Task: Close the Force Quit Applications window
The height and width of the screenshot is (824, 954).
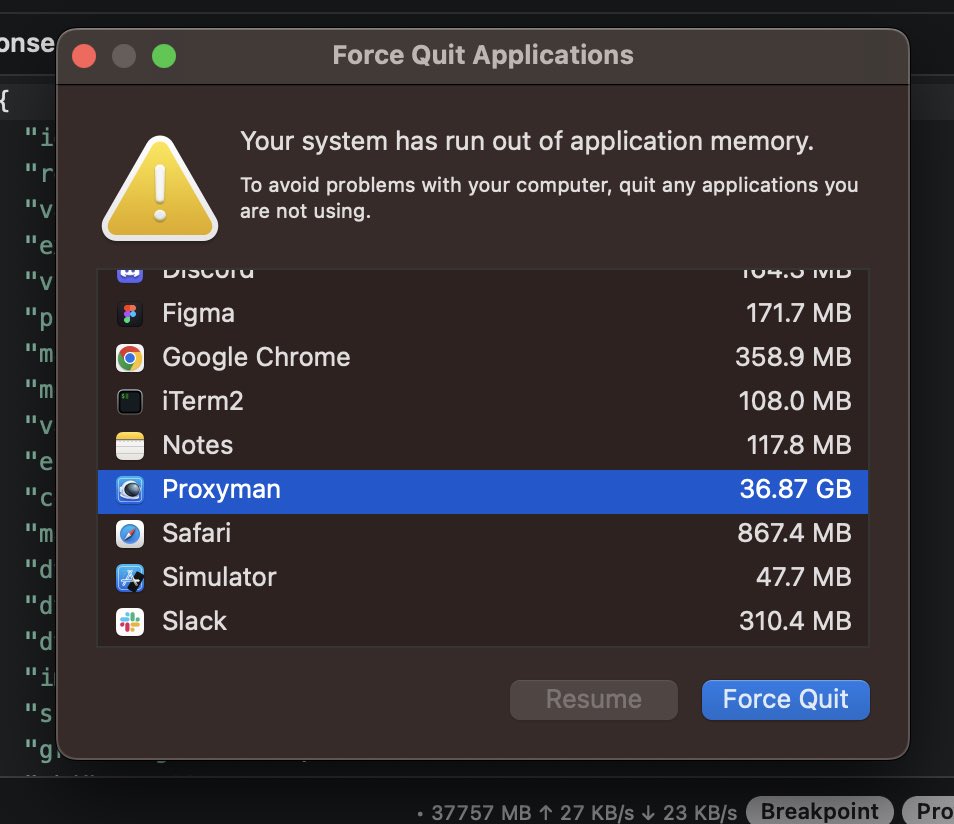Action: [84, 56]
